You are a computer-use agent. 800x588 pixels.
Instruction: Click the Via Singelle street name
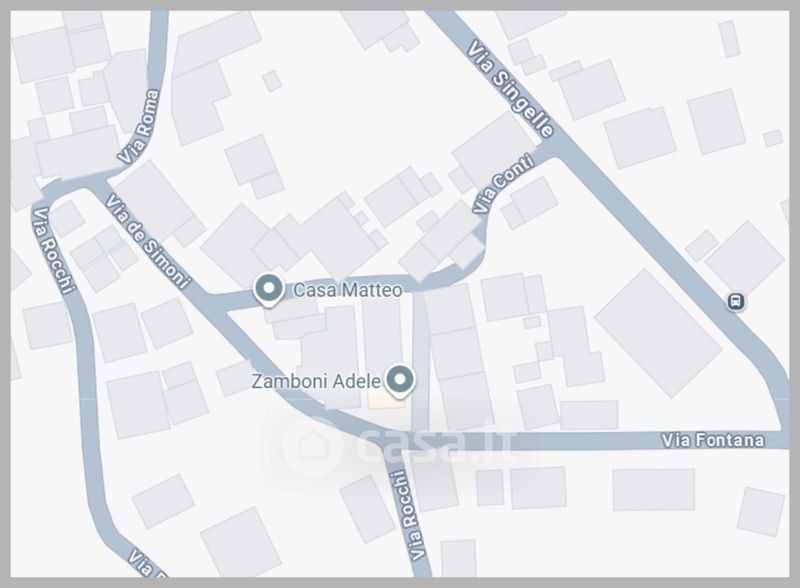click(x=511, y=89)
